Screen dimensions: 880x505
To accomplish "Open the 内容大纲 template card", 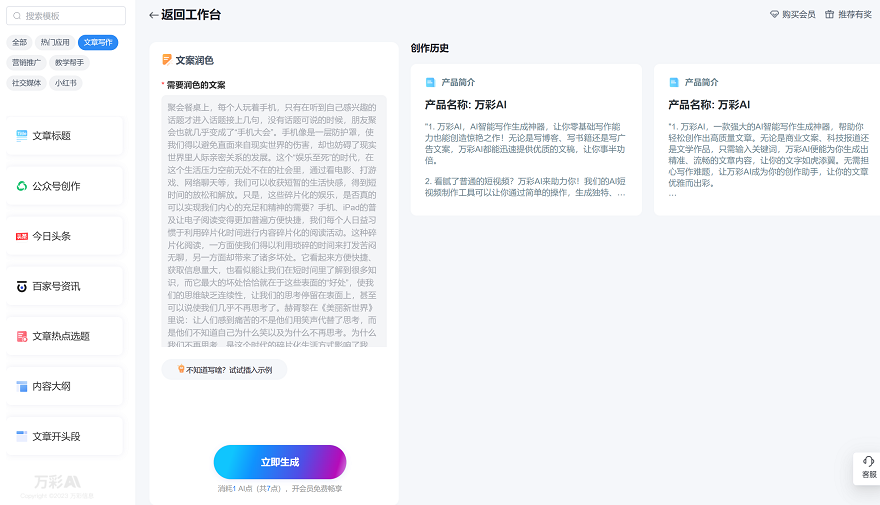I will tap(65, 386).
